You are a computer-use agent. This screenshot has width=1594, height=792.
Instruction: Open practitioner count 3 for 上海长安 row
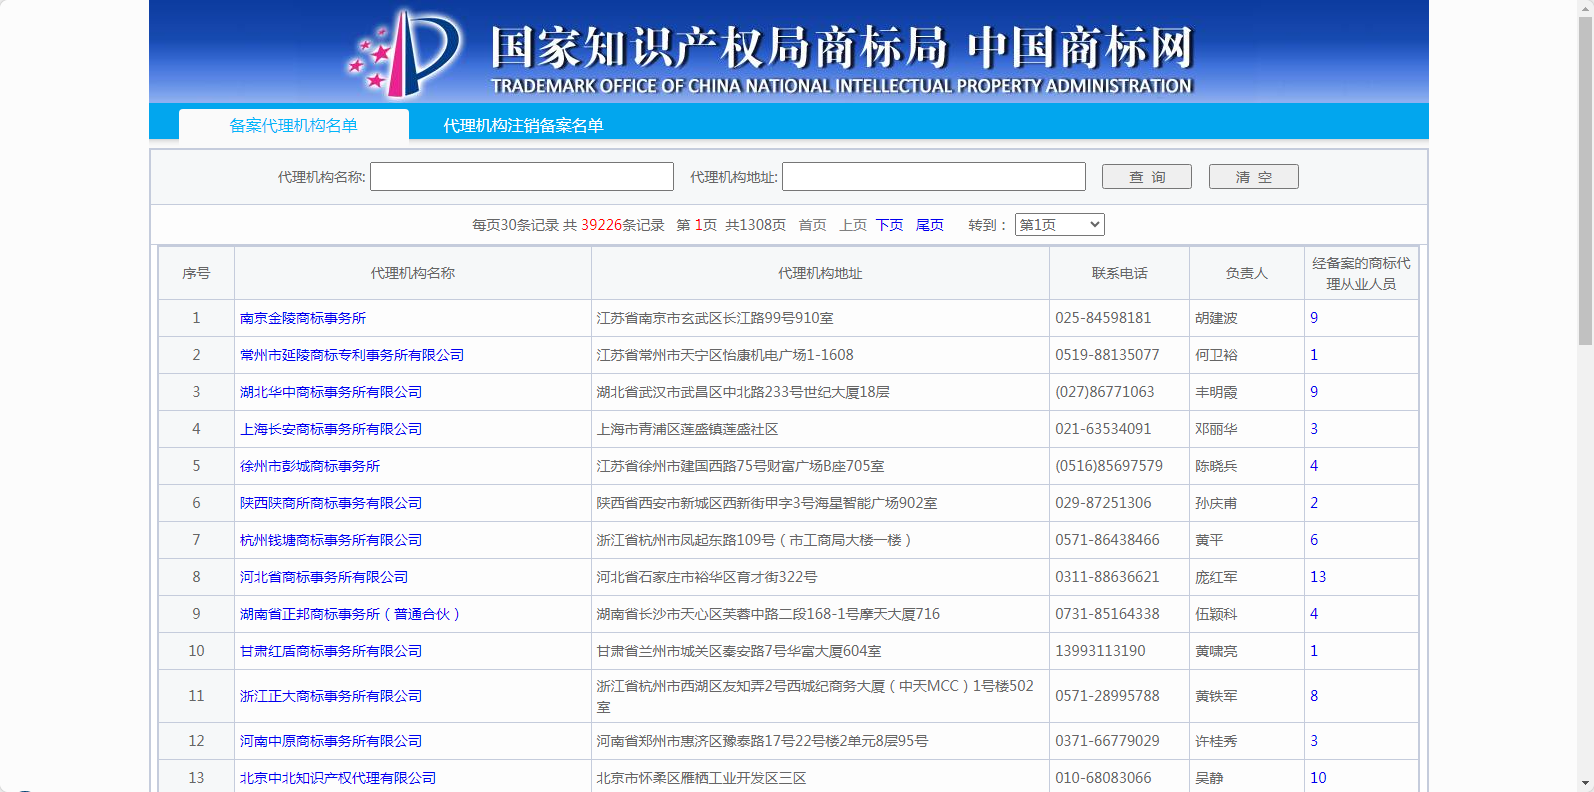click(1314, 429)
